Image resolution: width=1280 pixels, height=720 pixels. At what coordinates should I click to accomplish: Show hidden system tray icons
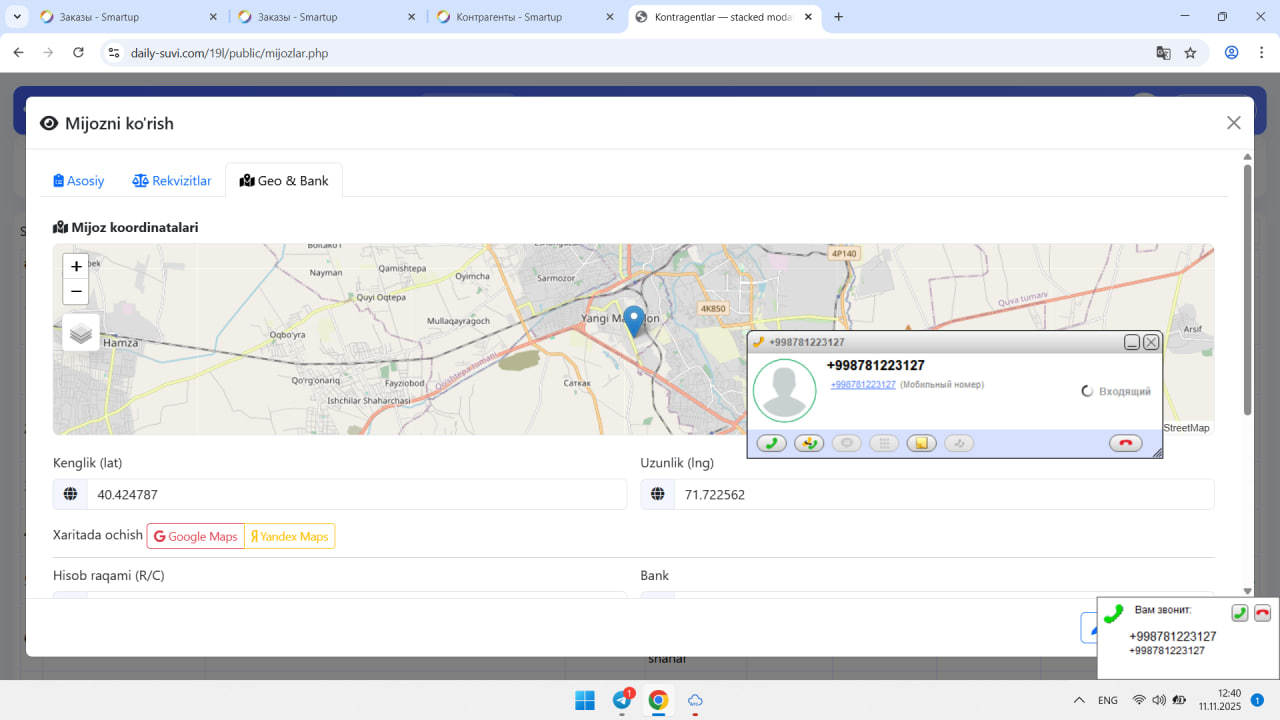point(1079,700)
